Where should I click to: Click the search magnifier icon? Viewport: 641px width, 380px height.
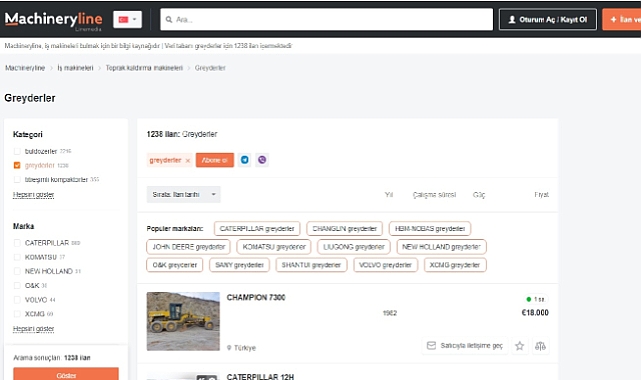(x=169, y=20)
